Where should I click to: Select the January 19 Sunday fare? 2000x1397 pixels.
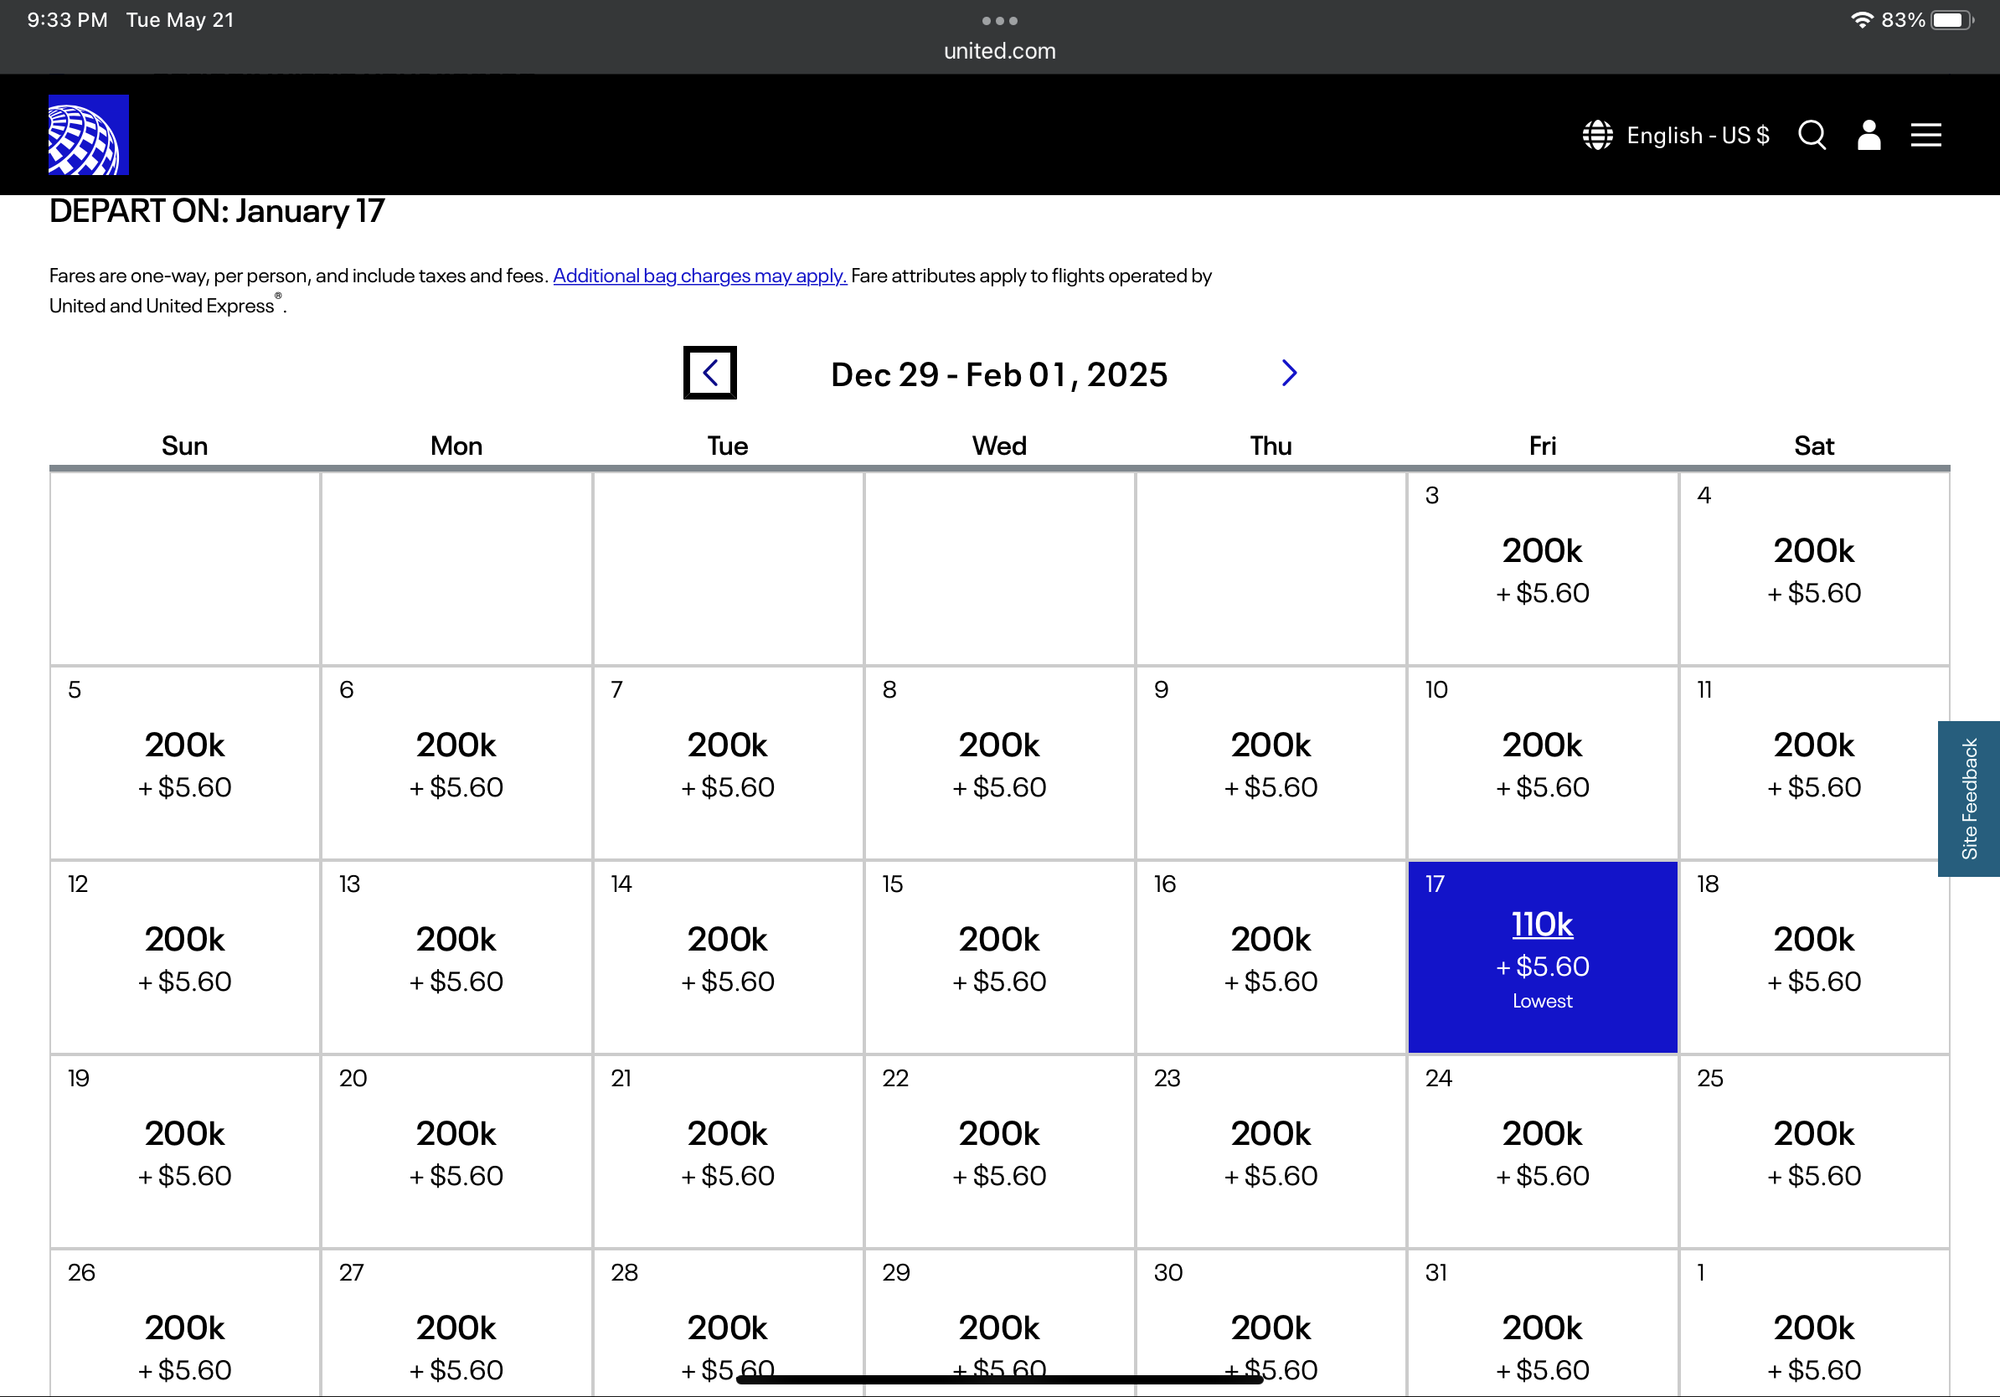(x=185, y=1151)
